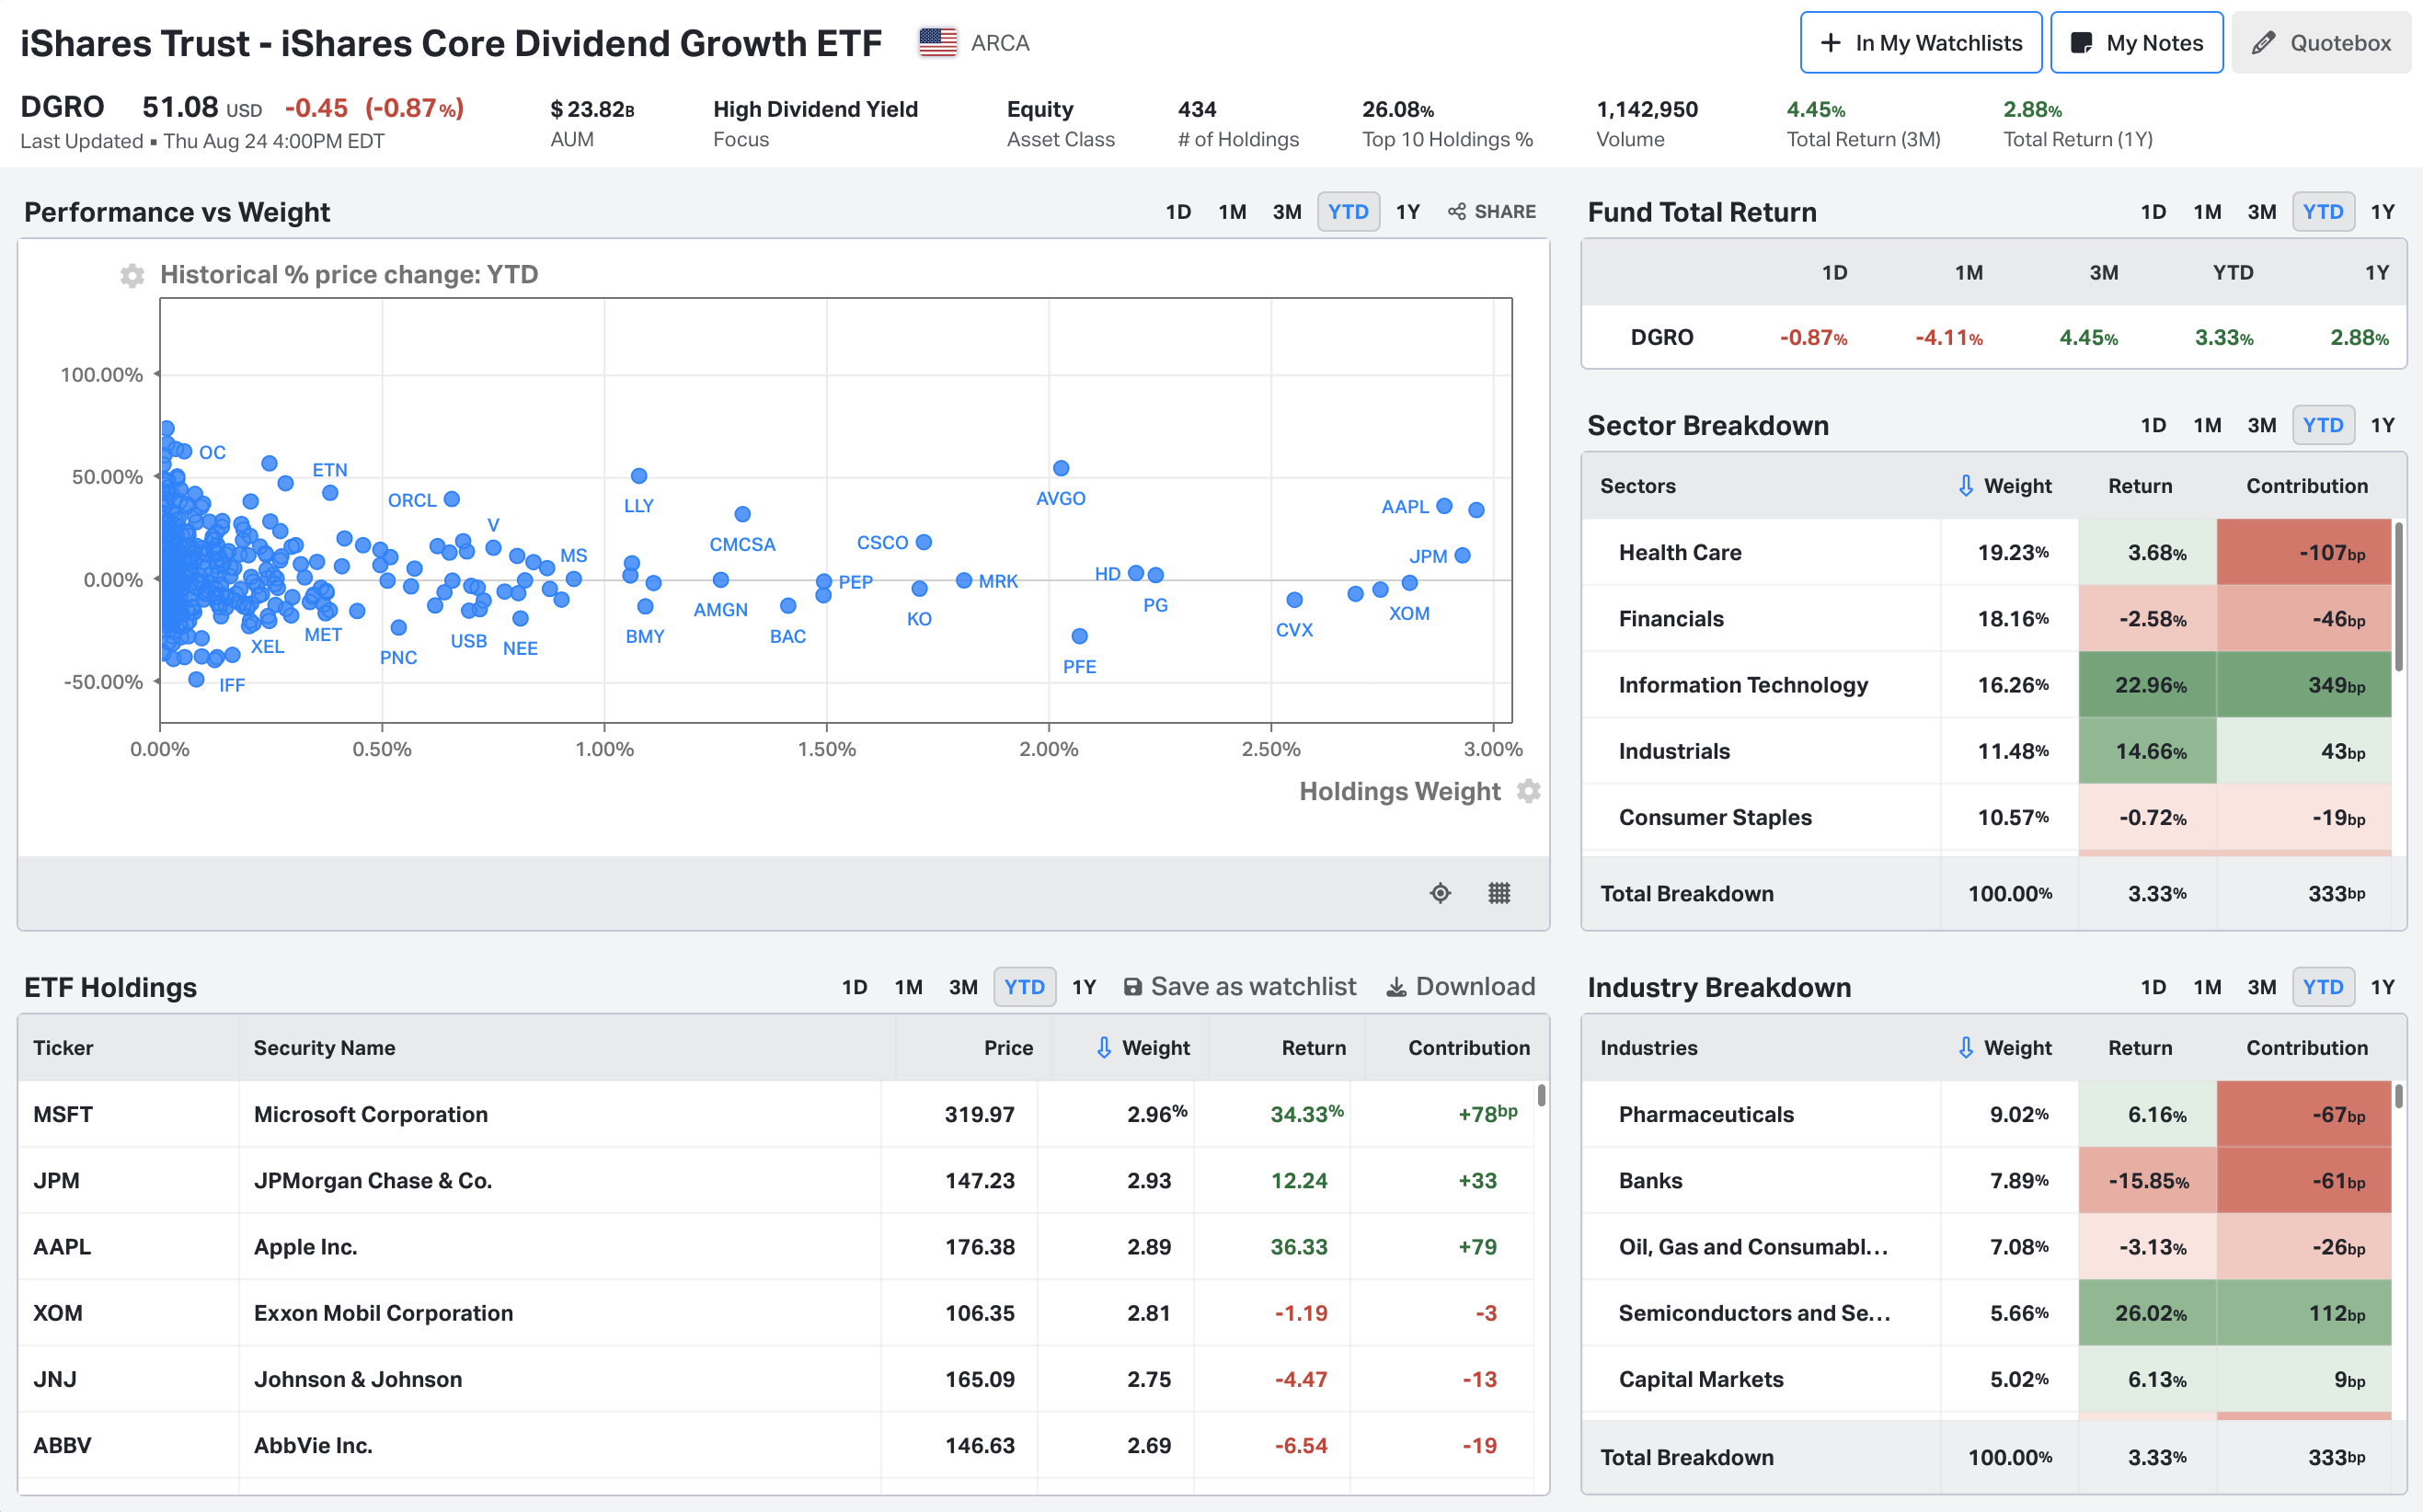Select Semiconductors industry row

click(1986, 1313)
